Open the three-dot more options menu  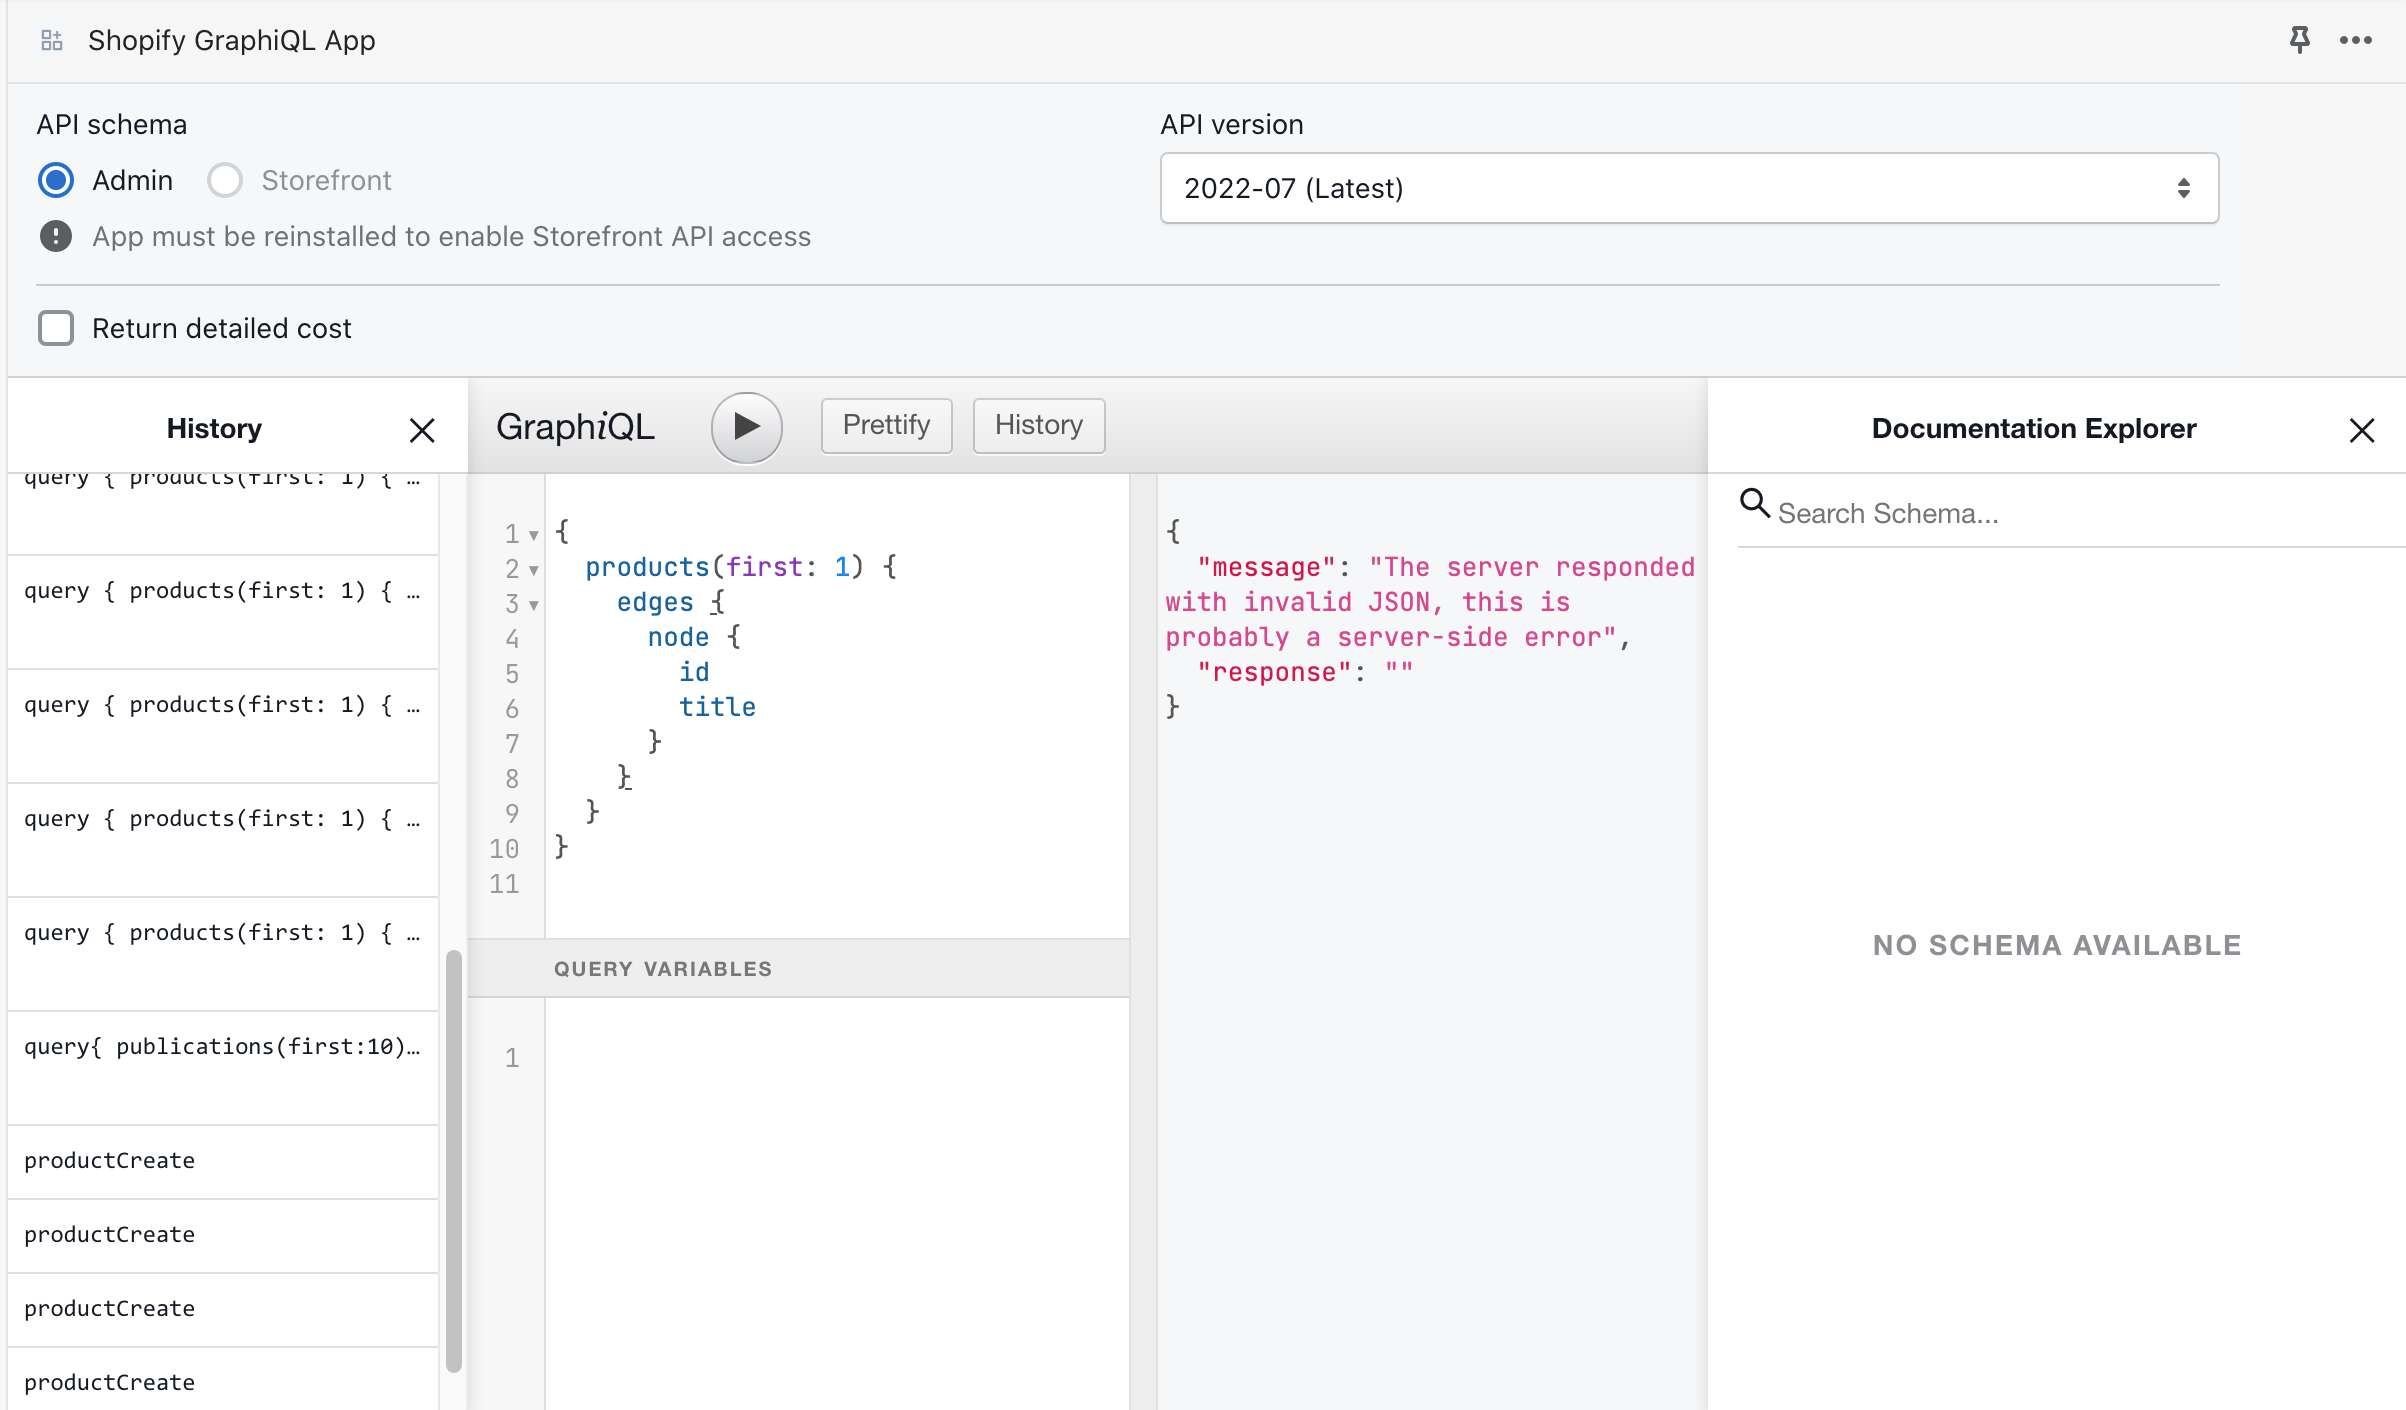(2355, 40)
